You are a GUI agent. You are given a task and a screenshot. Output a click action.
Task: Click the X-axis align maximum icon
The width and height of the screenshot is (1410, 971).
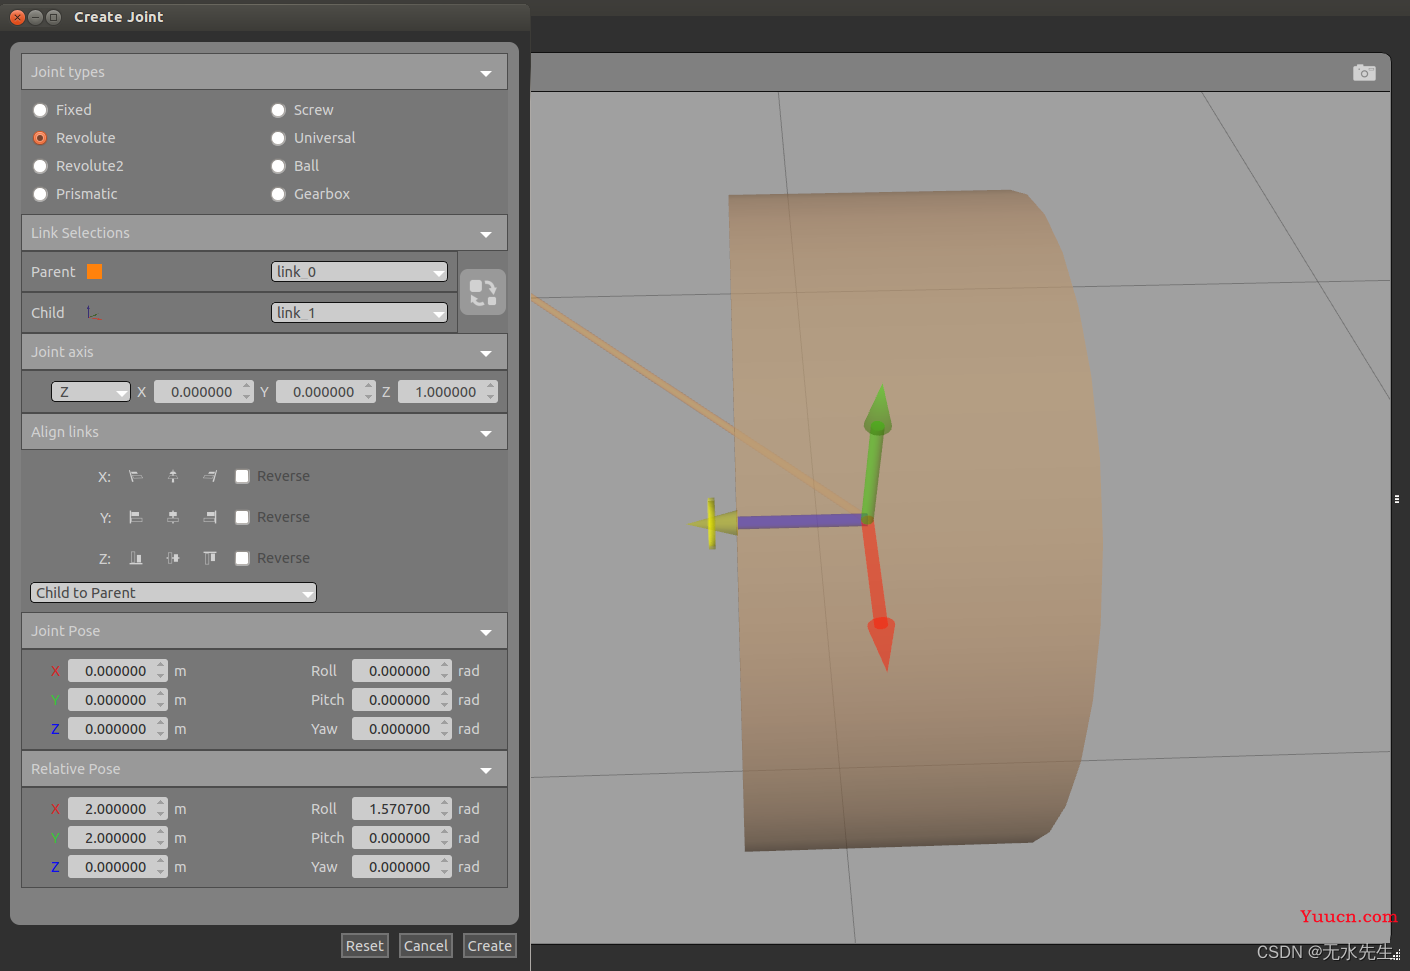[210, 476]
